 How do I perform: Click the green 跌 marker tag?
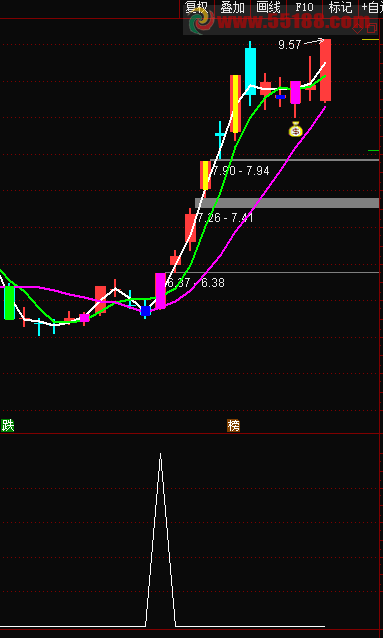8,426
